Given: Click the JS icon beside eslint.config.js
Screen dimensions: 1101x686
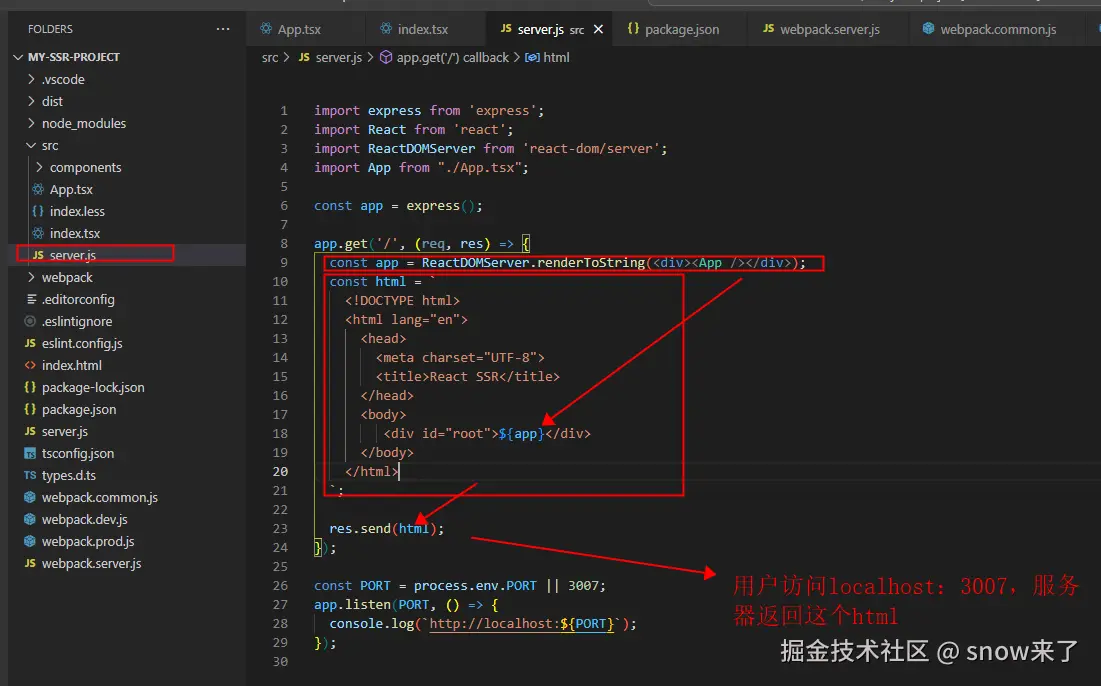Looking at the screenshot, I should point(29,343).
